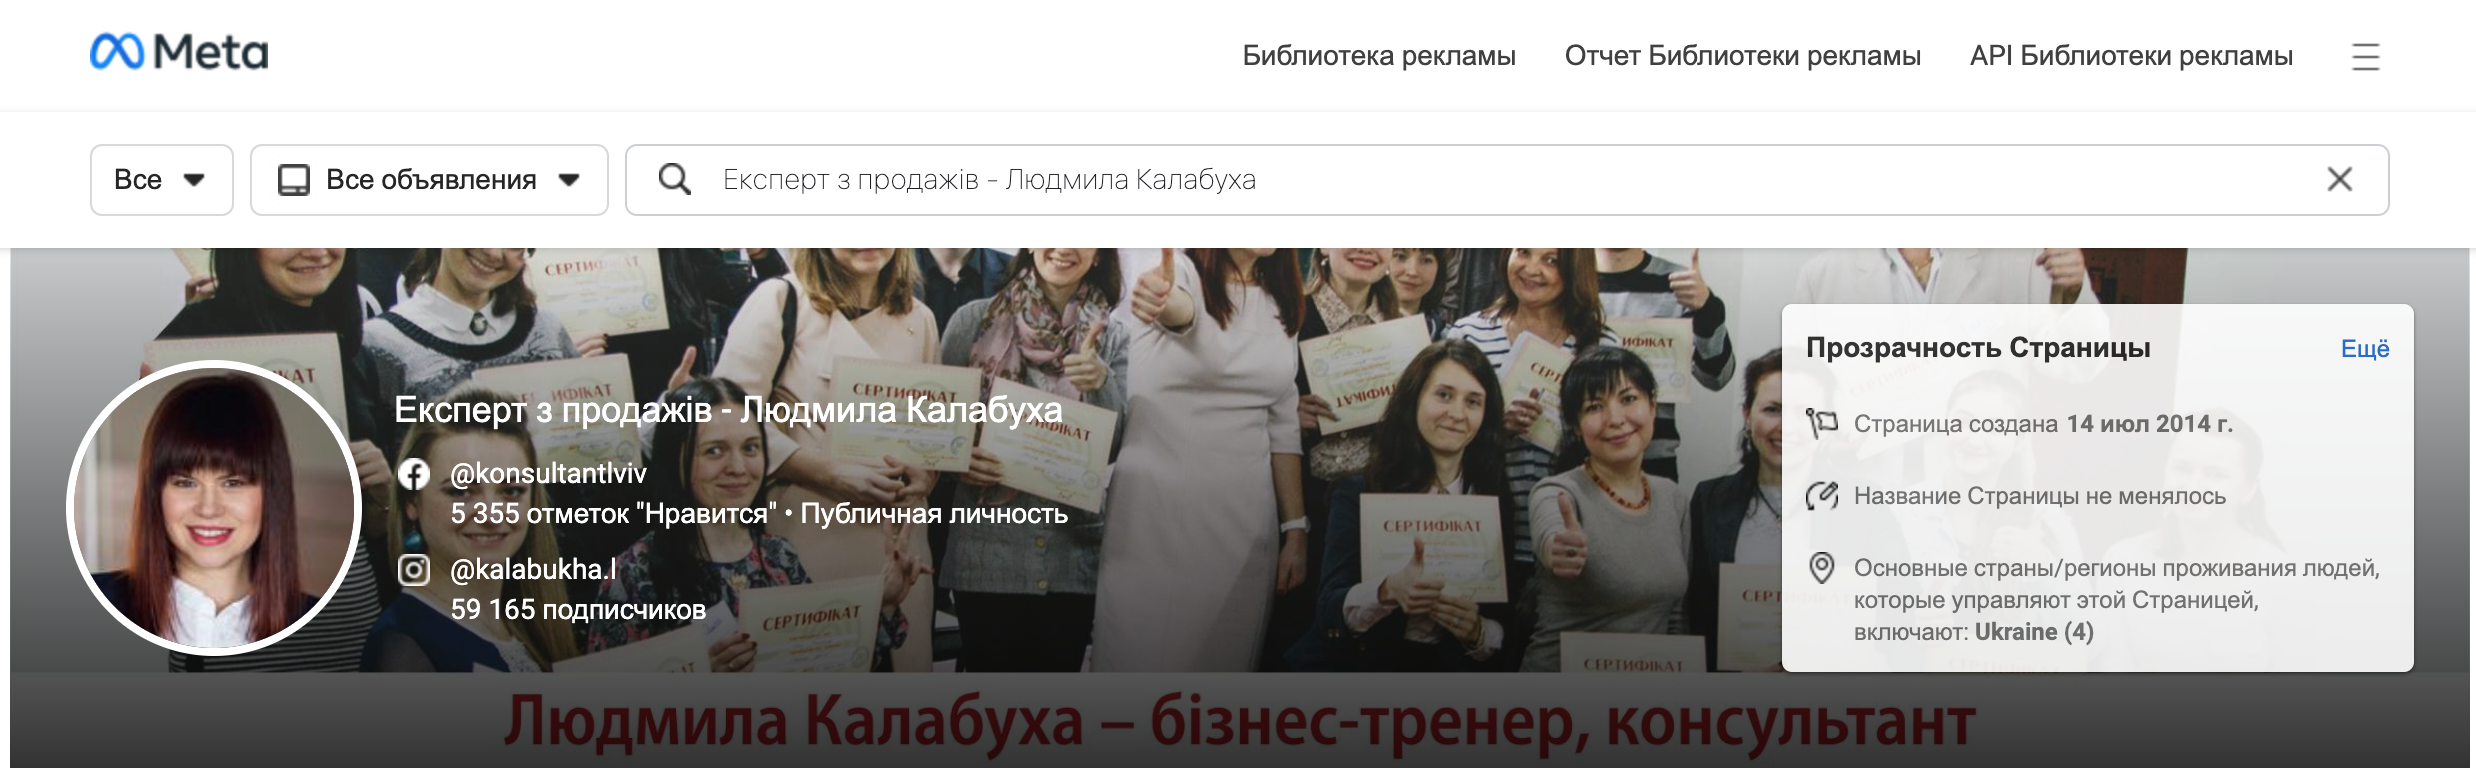Image resolution: width=2476 pixels, height=776 pixels.
Task: Clear the search field with X
Action: pyautogui.click(x=2339, y=180)
